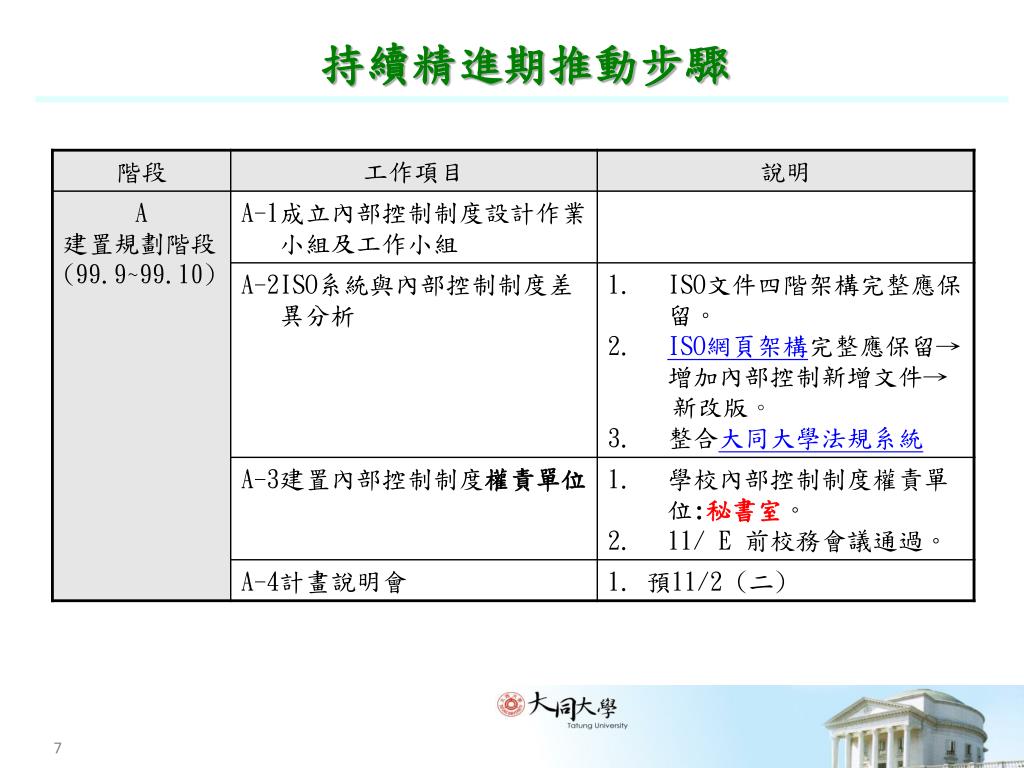Click the bold 權責單位 text
The image size is (1024, 768).
[535, 481]
